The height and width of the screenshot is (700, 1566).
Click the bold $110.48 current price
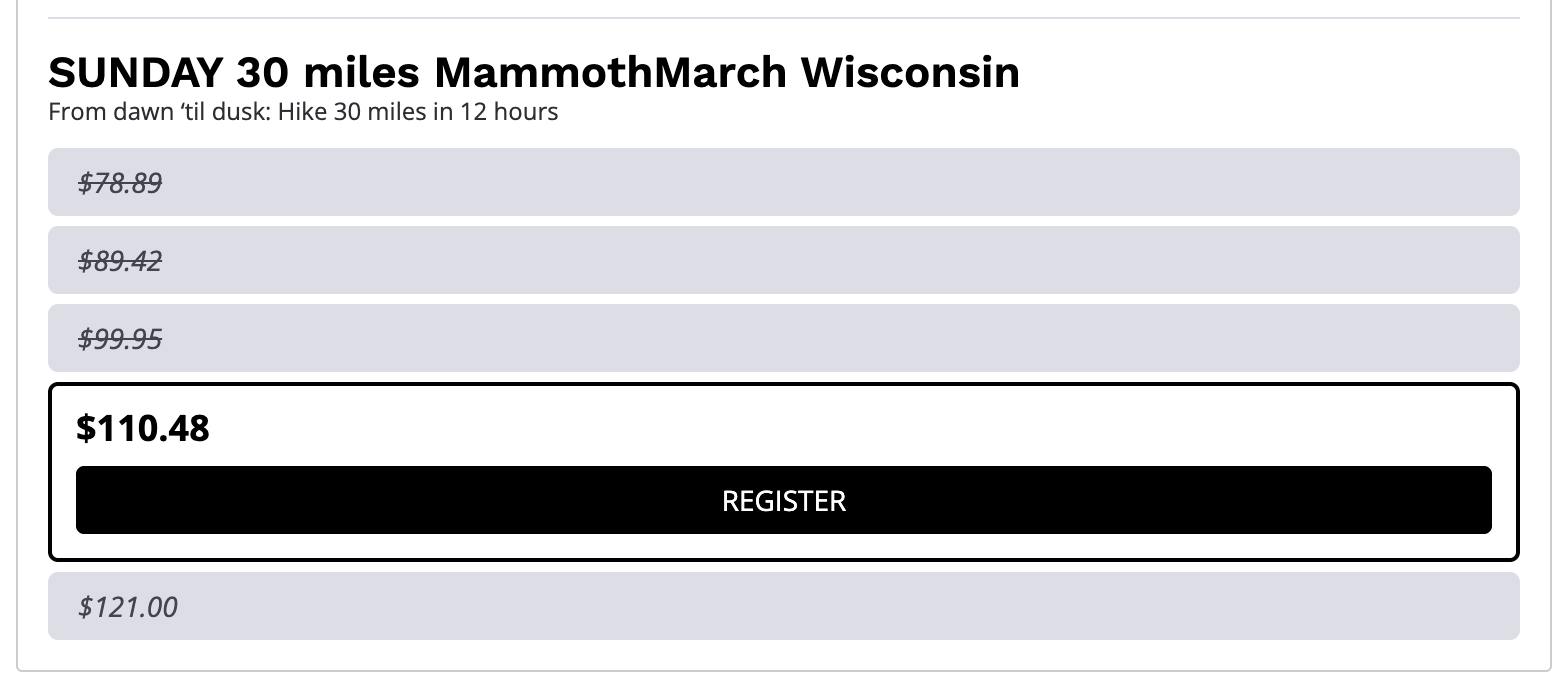tap(143, 429)
